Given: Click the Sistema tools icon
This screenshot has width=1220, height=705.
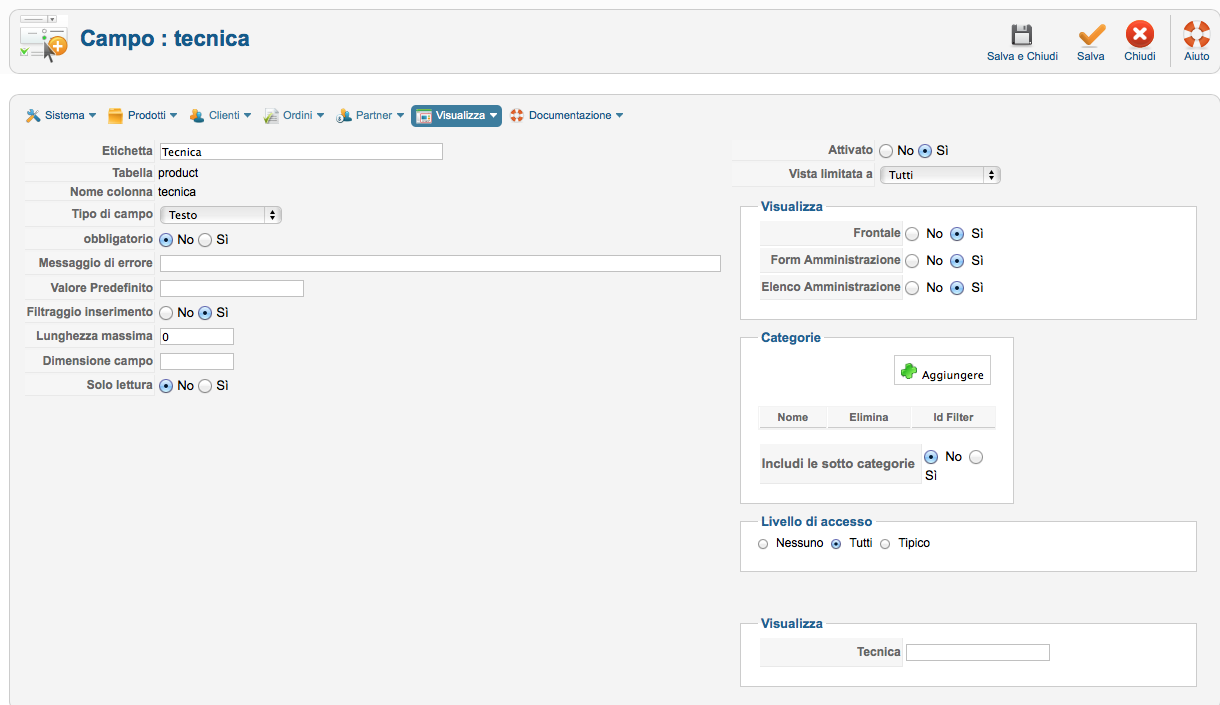Looking at the screenshot, I should tap(33, 116).
